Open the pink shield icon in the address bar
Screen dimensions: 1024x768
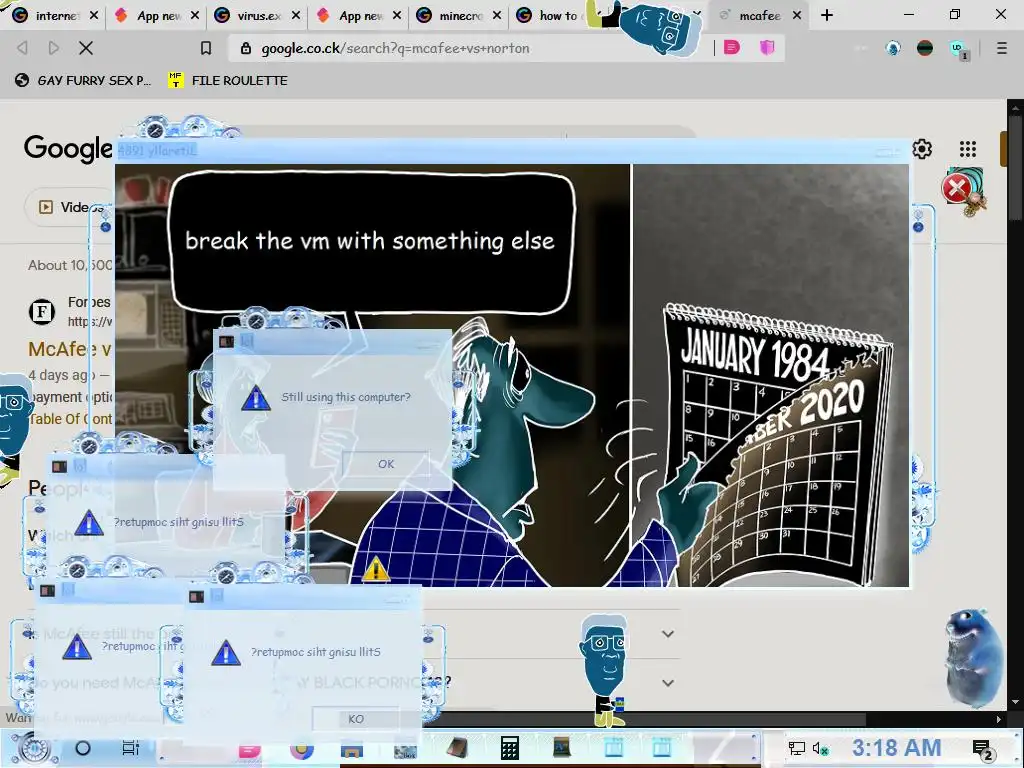(767, 47)
